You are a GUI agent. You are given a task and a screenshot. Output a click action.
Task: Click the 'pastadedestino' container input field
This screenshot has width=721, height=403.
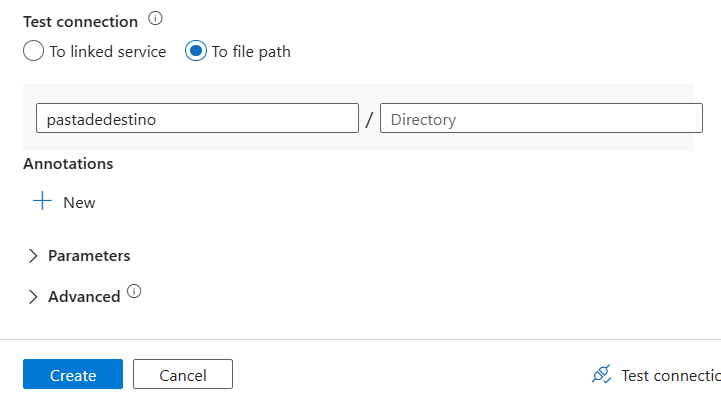[x=196, y=119]
